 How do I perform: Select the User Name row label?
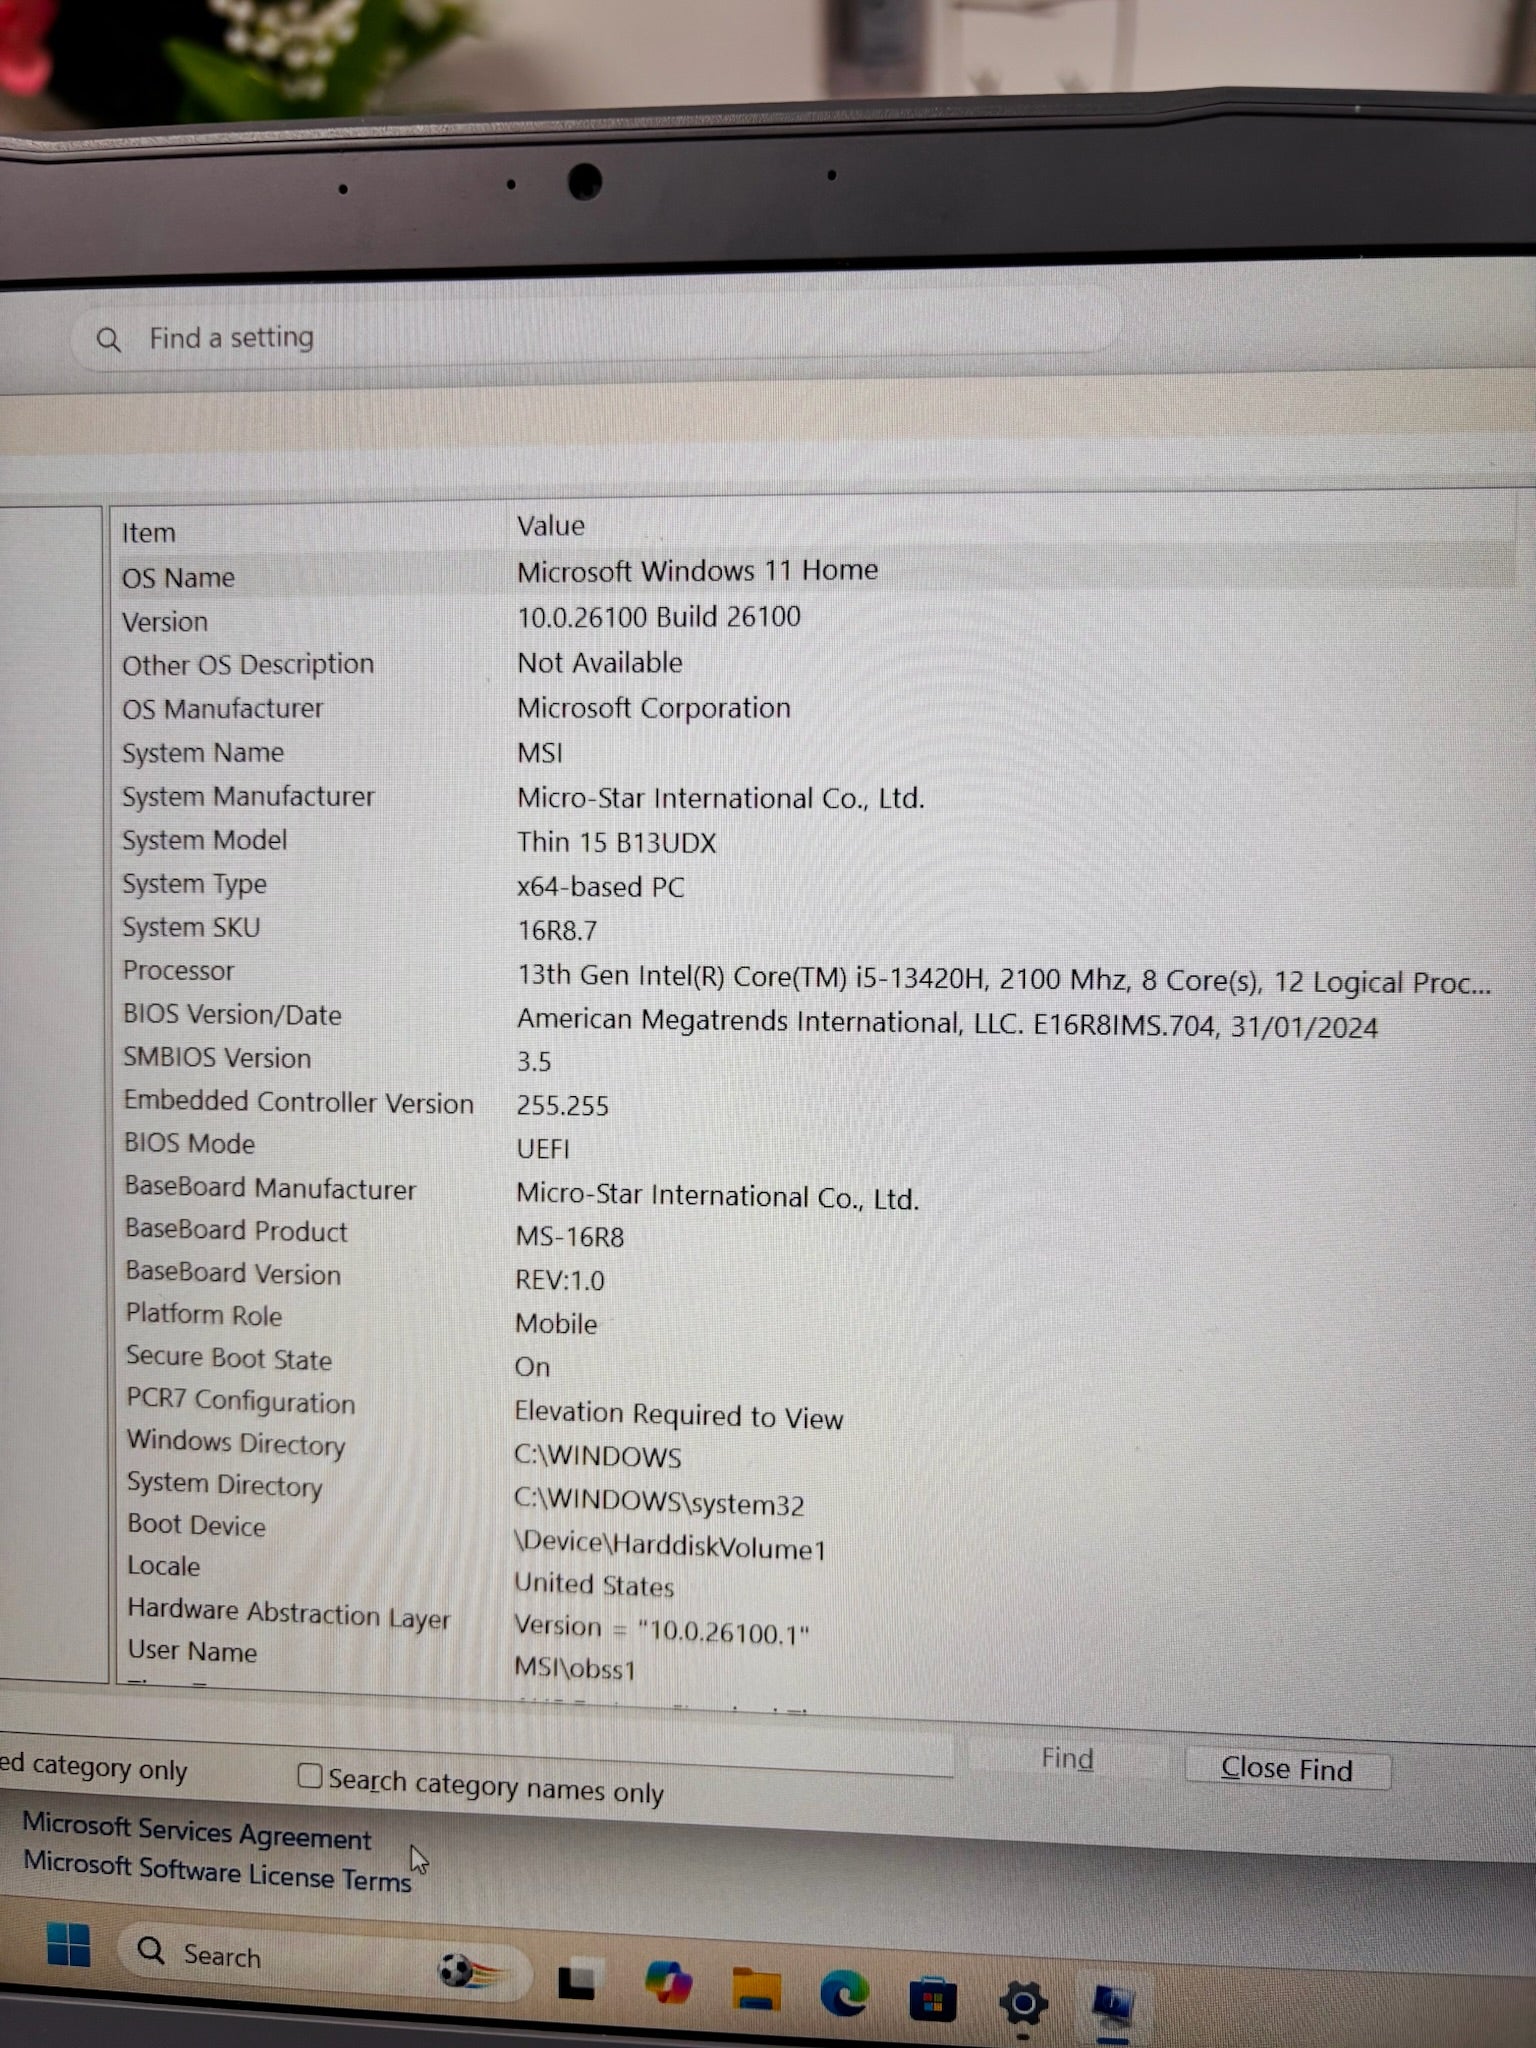(192, 1651)
